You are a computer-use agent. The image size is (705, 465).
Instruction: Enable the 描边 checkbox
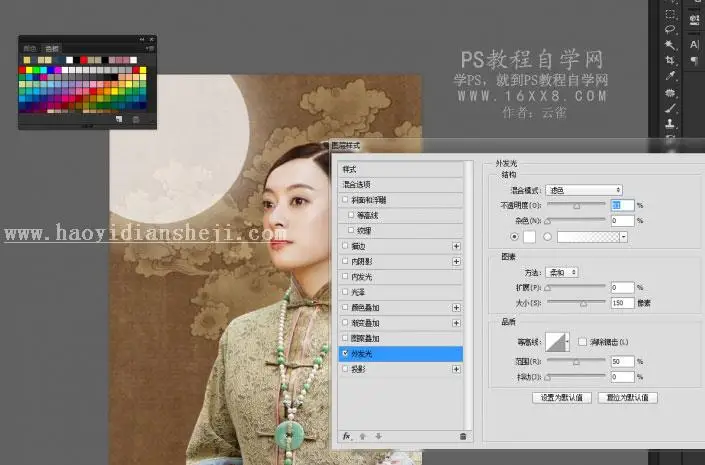pyautogui.click(x=345, y=246)
